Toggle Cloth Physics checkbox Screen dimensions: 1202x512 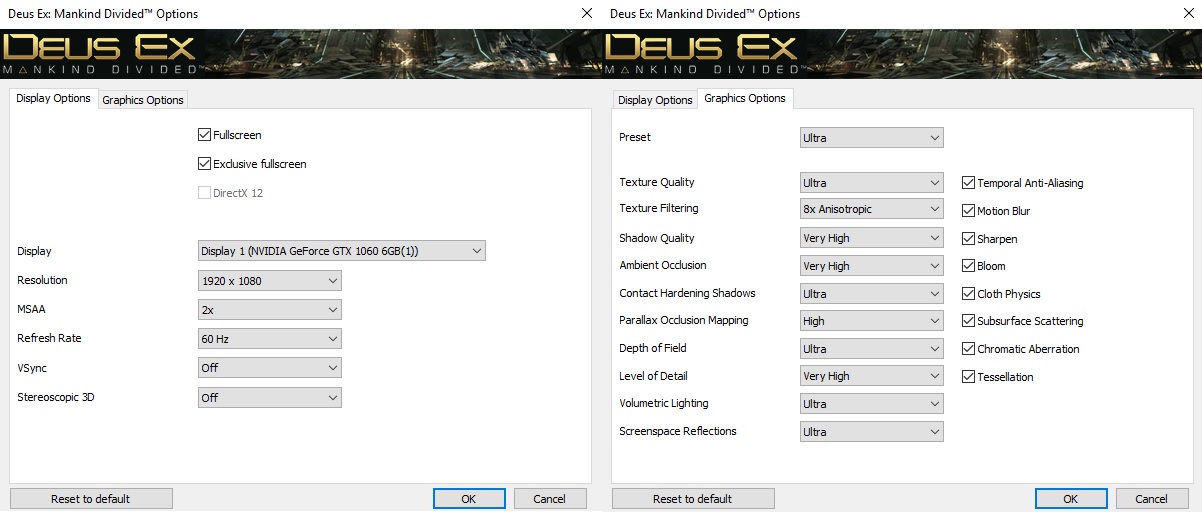(x=968, y=294)
